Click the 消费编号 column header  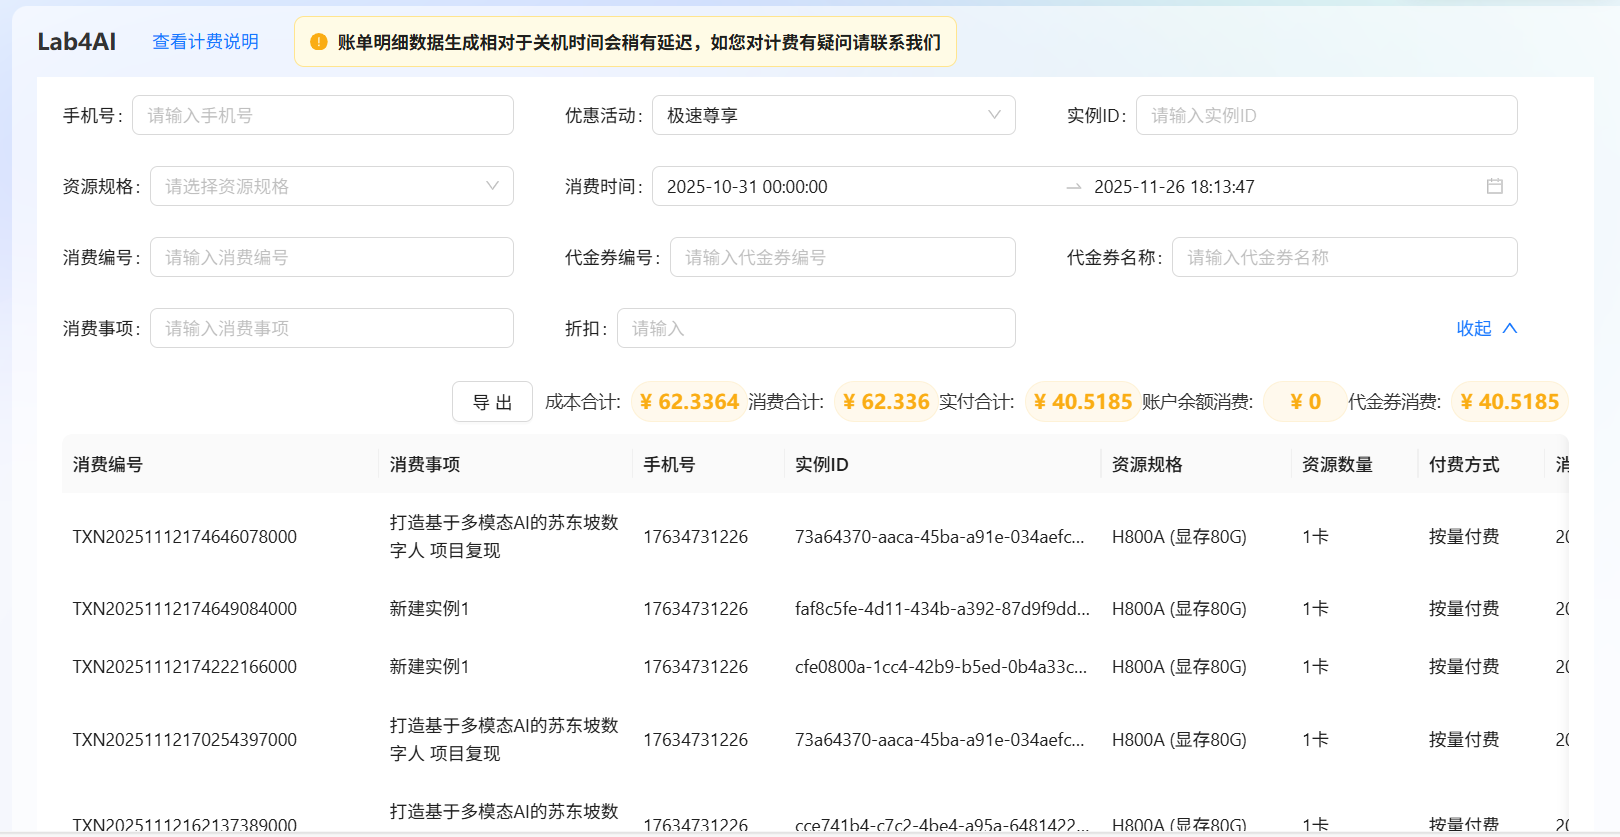[x=108, y=464]
